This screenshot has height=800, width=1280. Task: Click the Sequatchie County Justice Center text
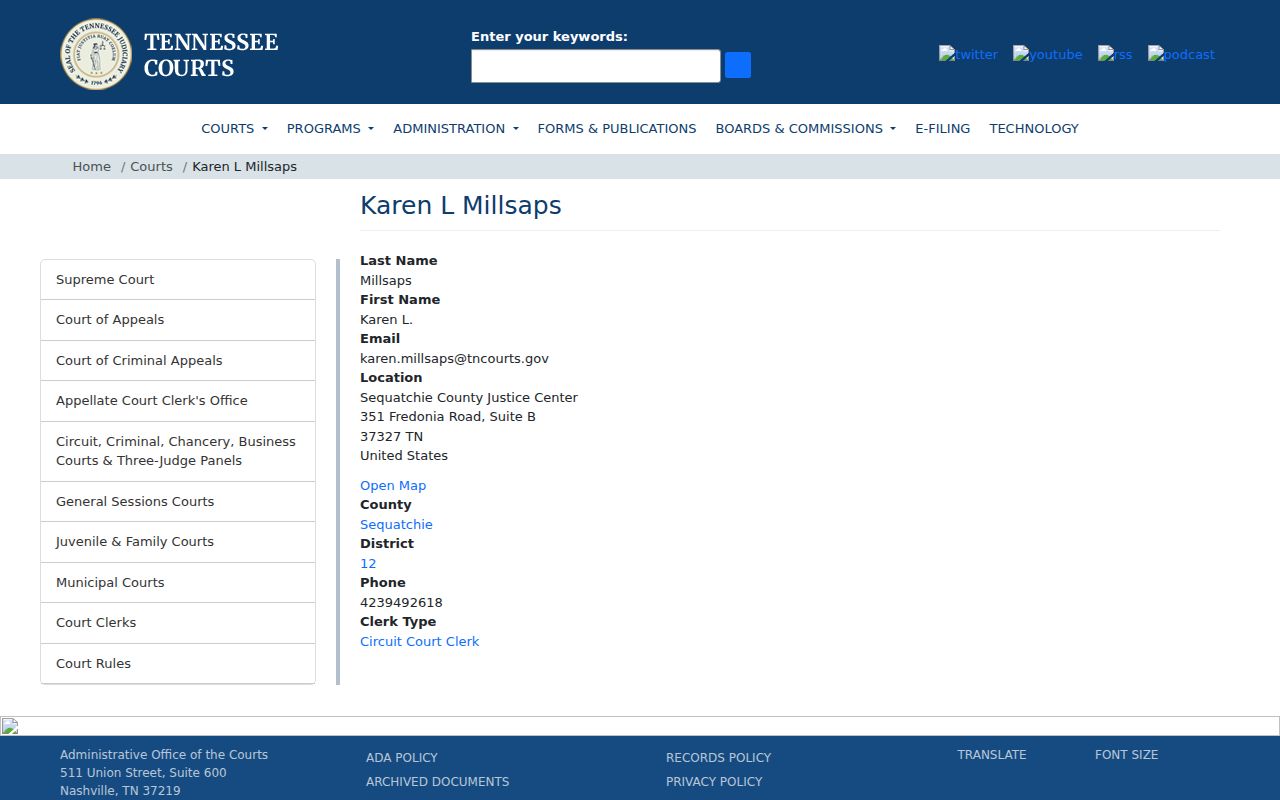[x=469, y=397]
